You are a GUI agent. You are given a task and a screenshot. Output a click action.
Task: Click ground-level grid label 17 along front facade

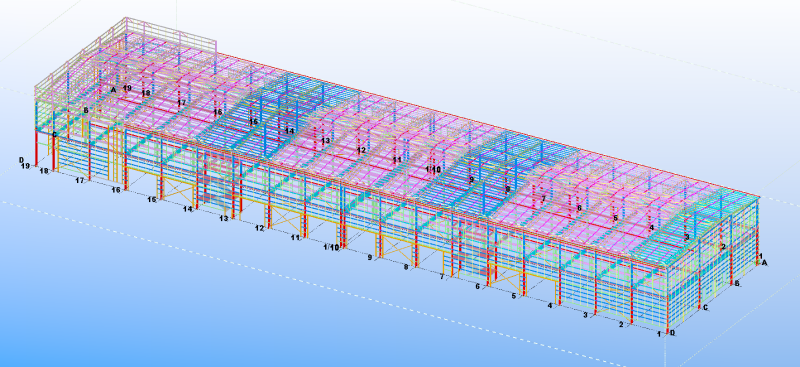(80, 180)
